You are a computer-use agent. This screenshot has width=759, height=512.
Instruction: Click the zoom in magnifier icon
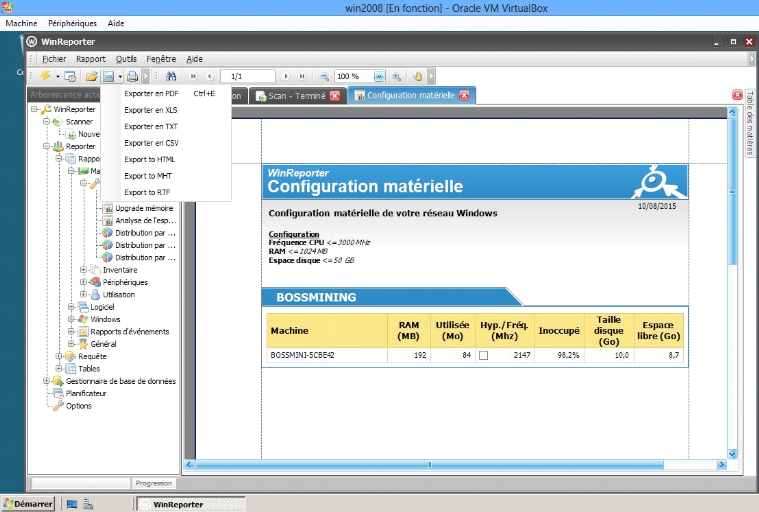pyautogui.click(x=396, y=76)
